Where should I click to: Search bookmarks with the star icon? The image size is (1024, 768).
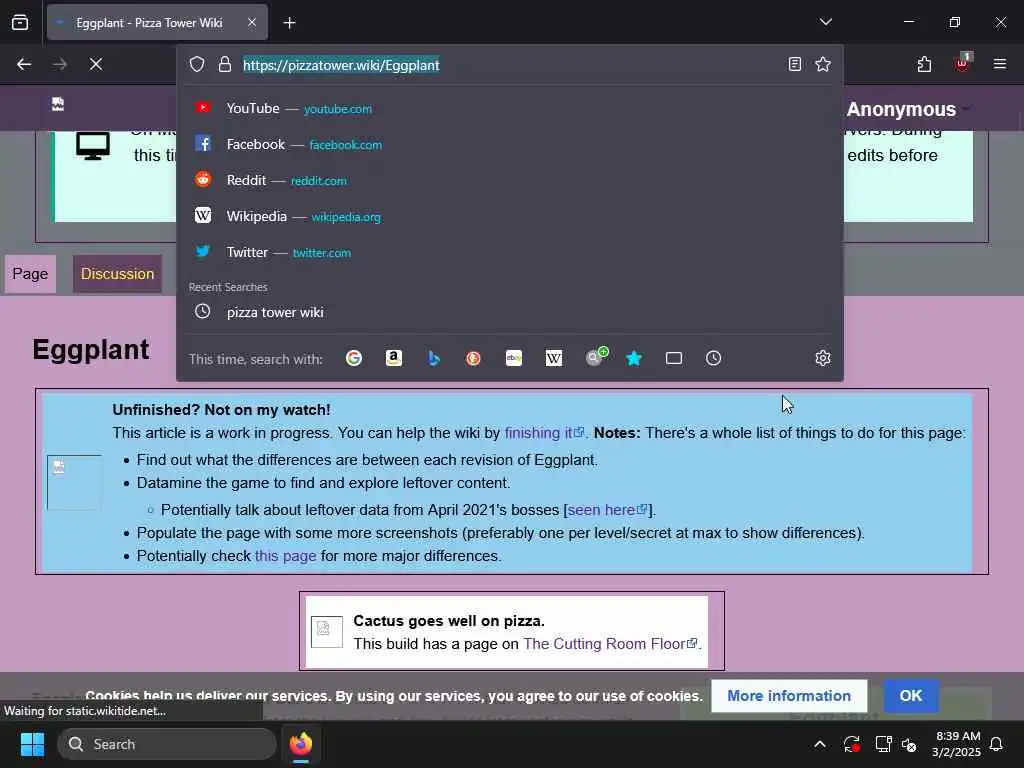click(633, 358)
